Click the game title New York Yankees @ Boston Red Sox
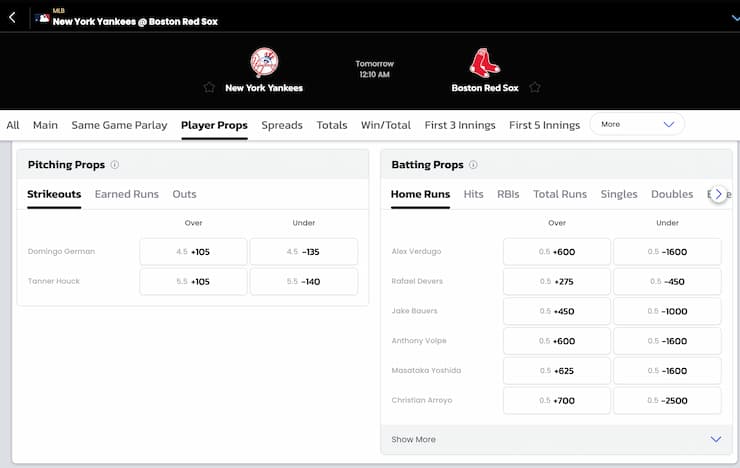Viewport: 740px width, 468px height. tap(135, 21)
